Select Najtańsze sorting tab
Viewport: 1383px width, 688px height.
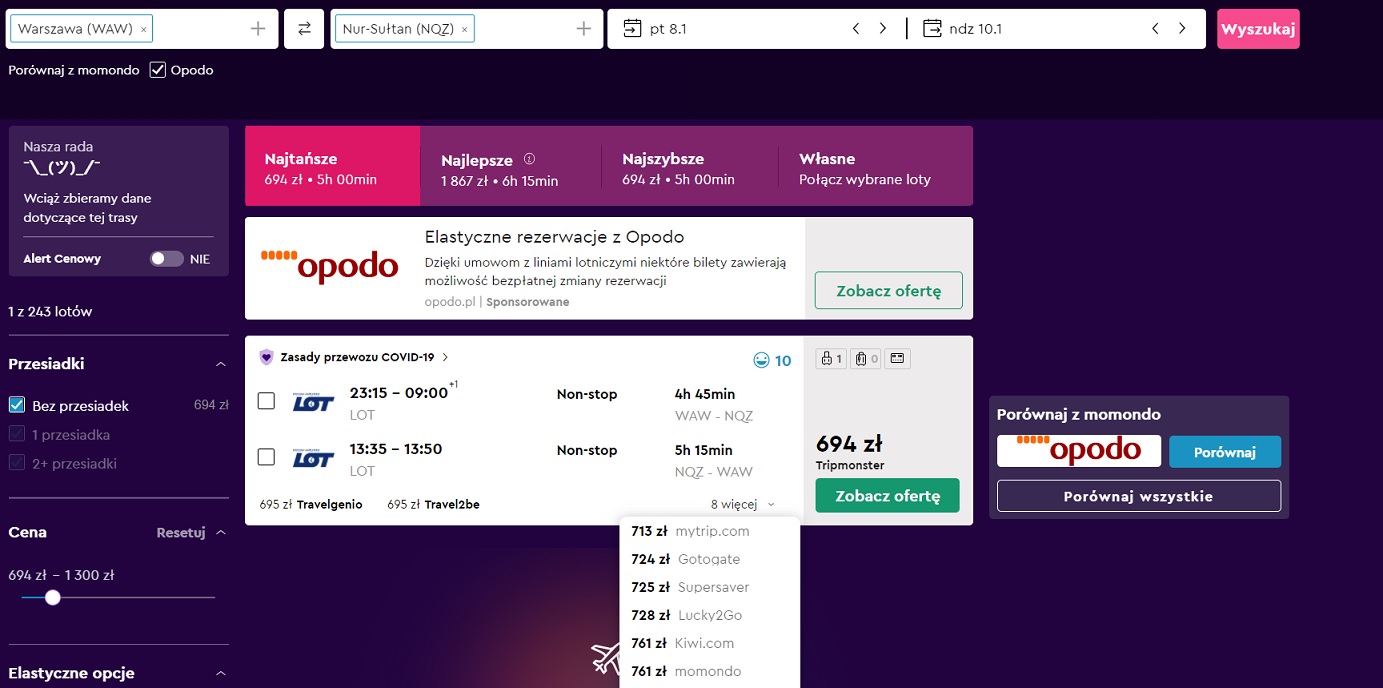pos(332,166)
